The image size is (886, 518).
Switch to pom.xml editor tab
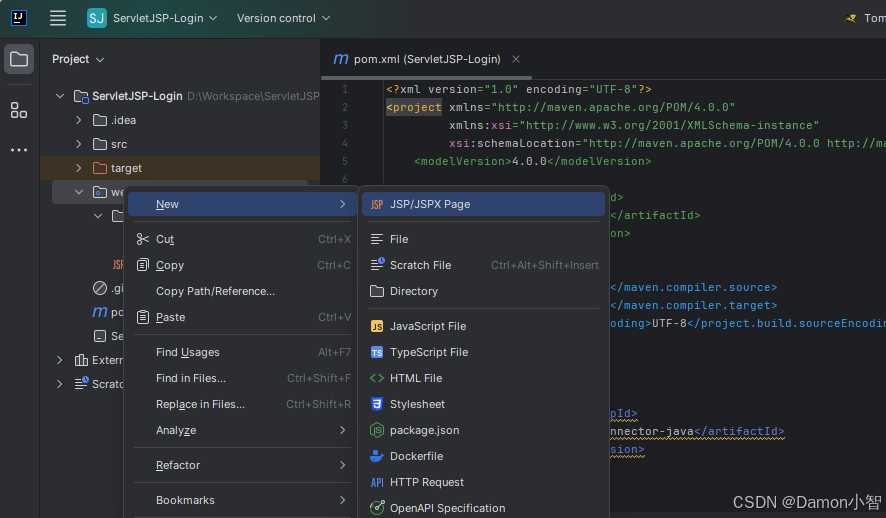pos(427,59)
